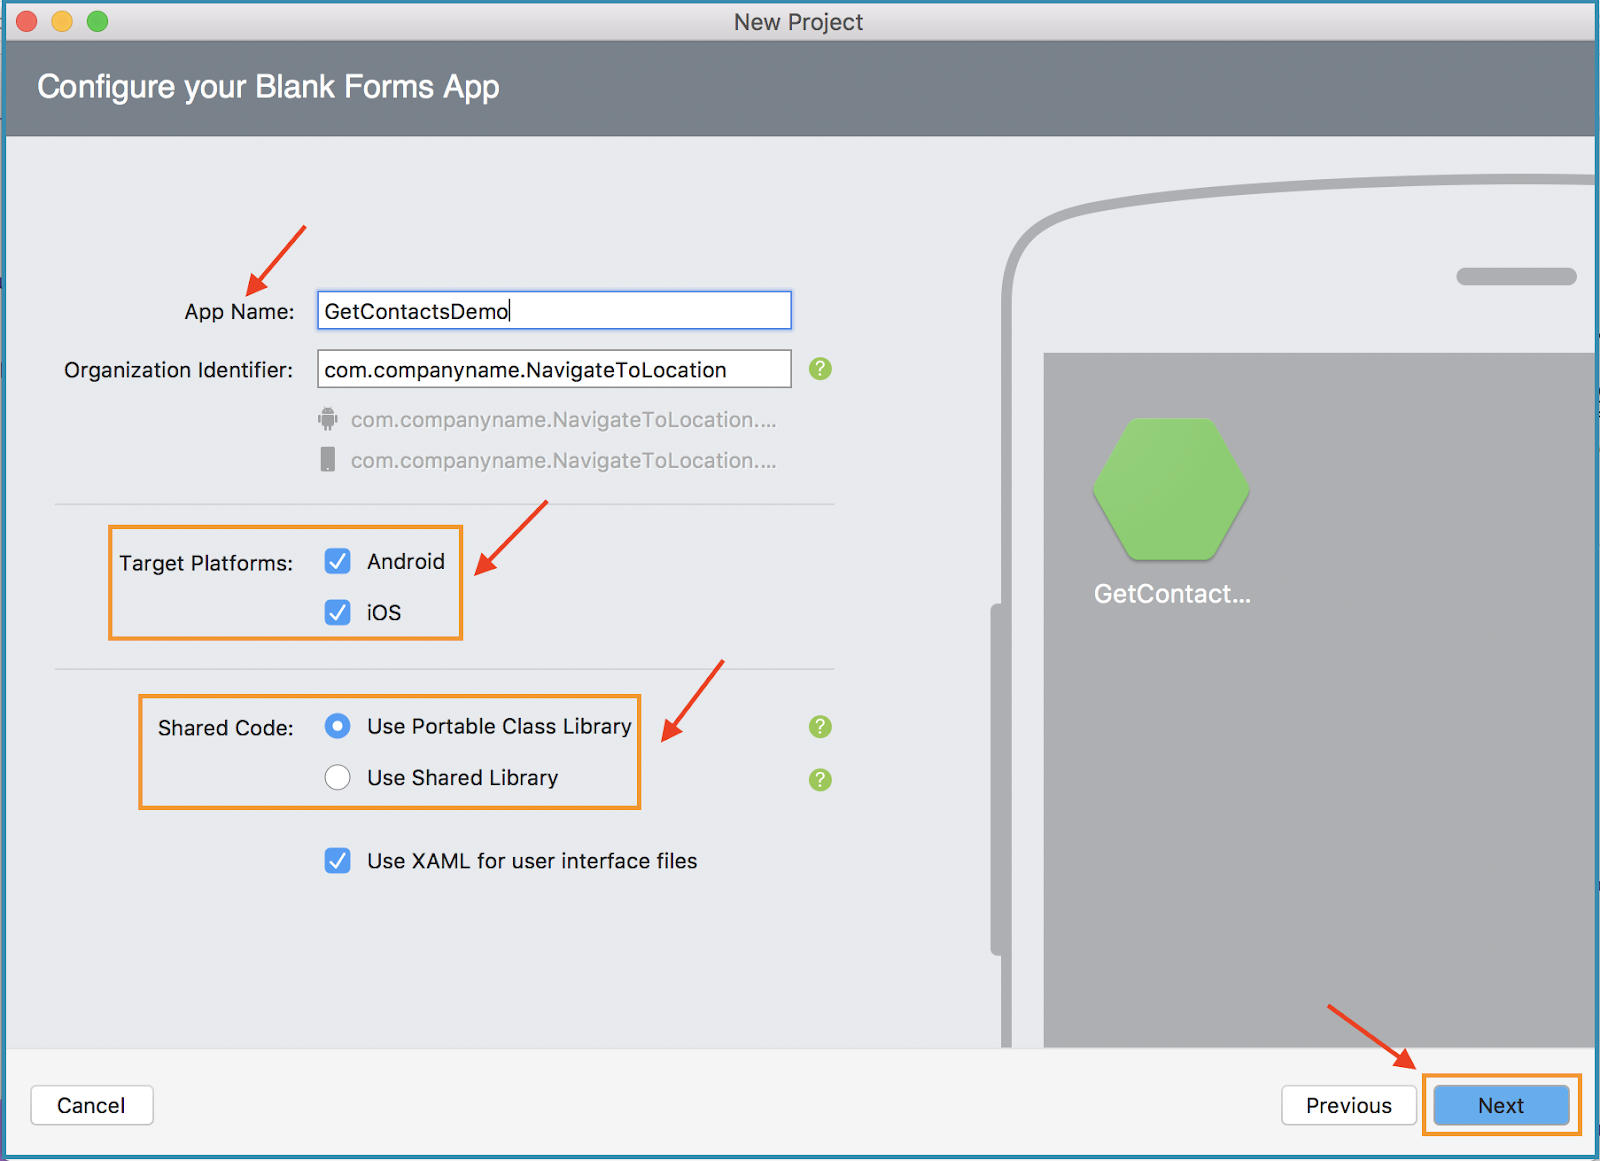Click the help icon beside Organization Identifier
The width and height of the screenshot is (1600, 1161).
coord(820,369)
